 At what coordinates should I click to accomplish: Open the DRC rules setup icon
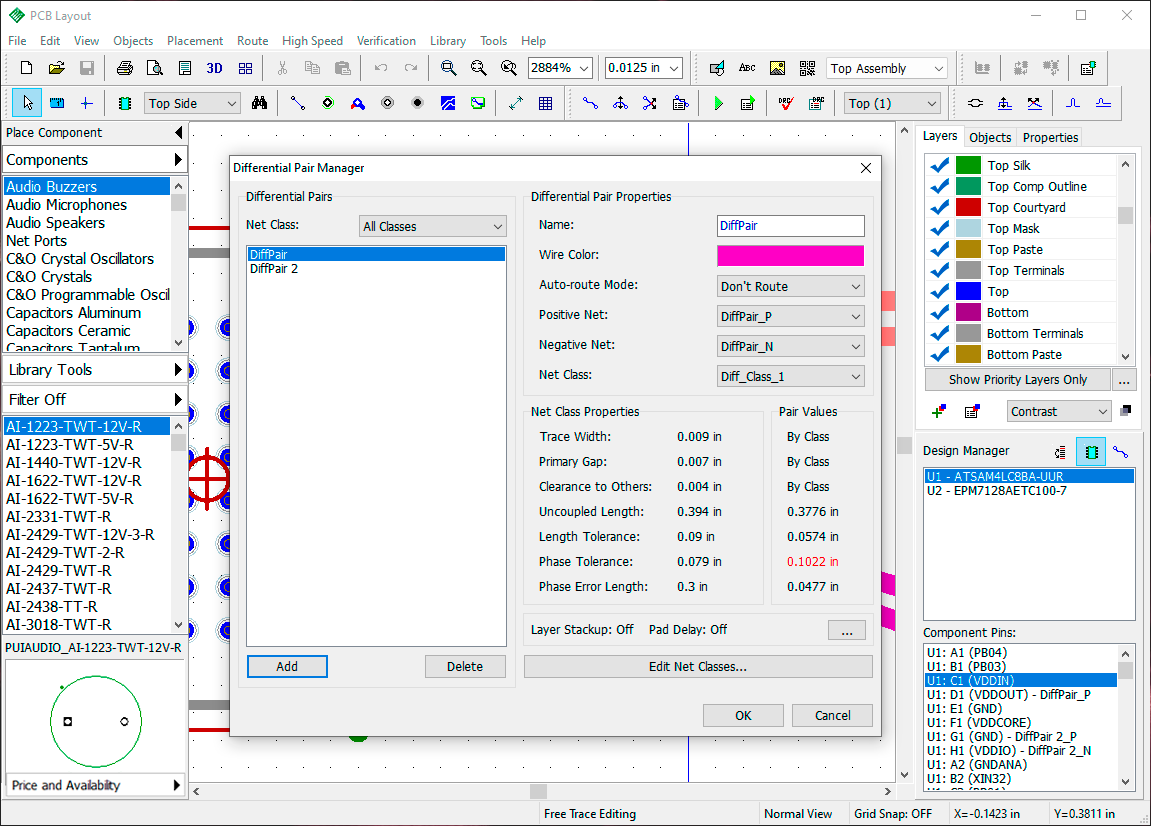click(816, 104)
